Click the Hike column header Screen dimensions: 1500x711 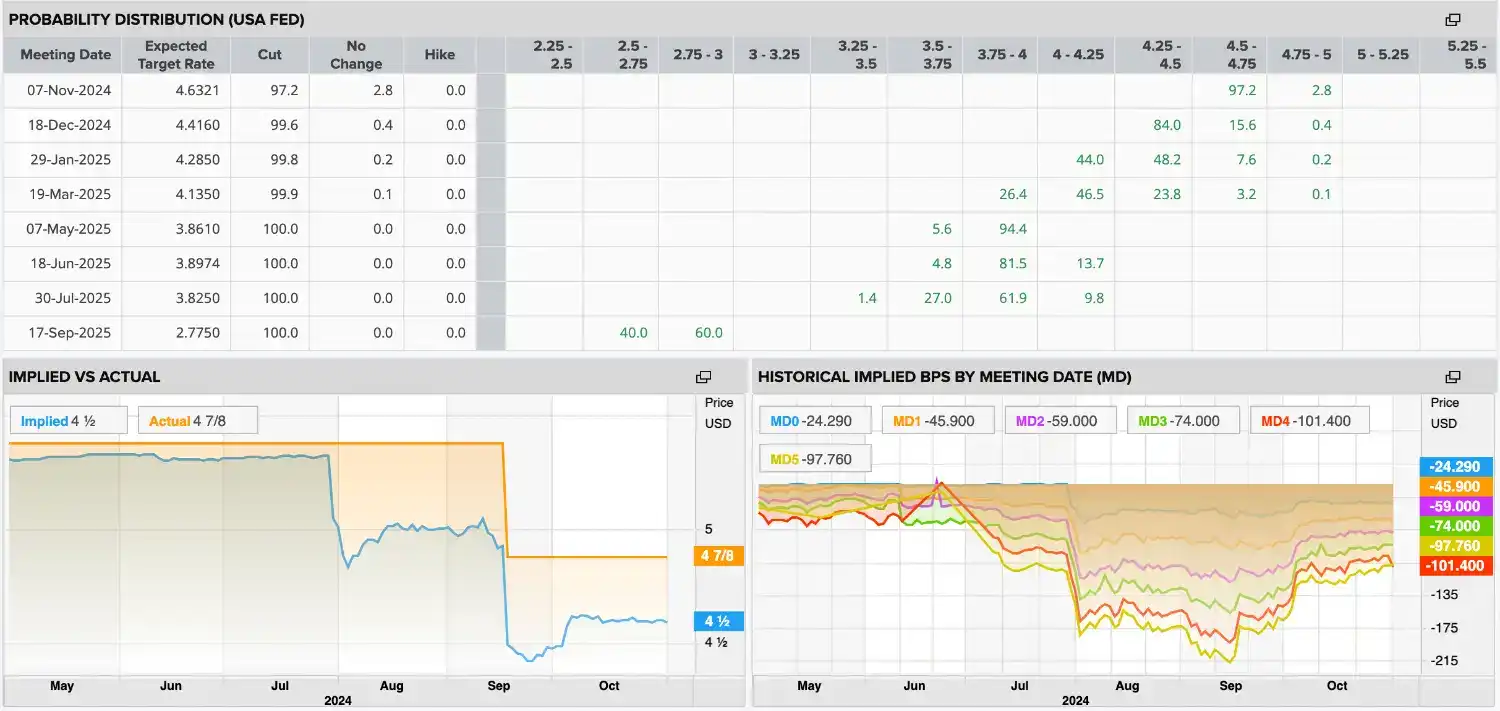pos(440,55)
